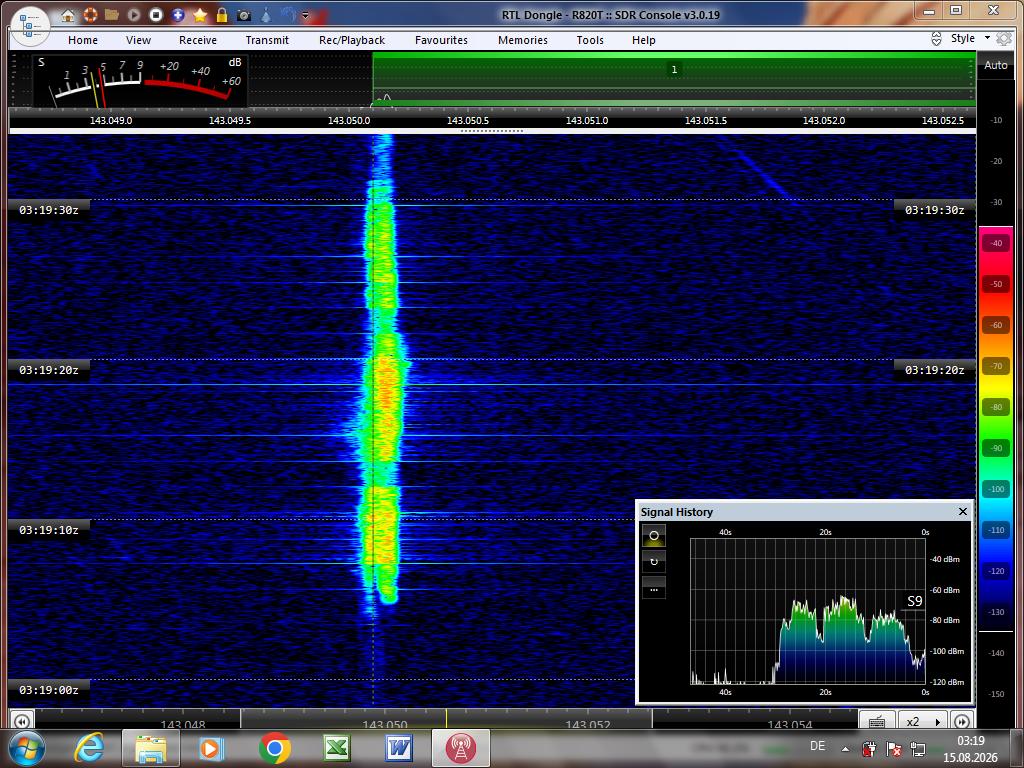The width and height of the screenshot is (1024, 768).
Task: Click the lifebuoy help icon in quick toolbar
Action: (x=90, y=14)
